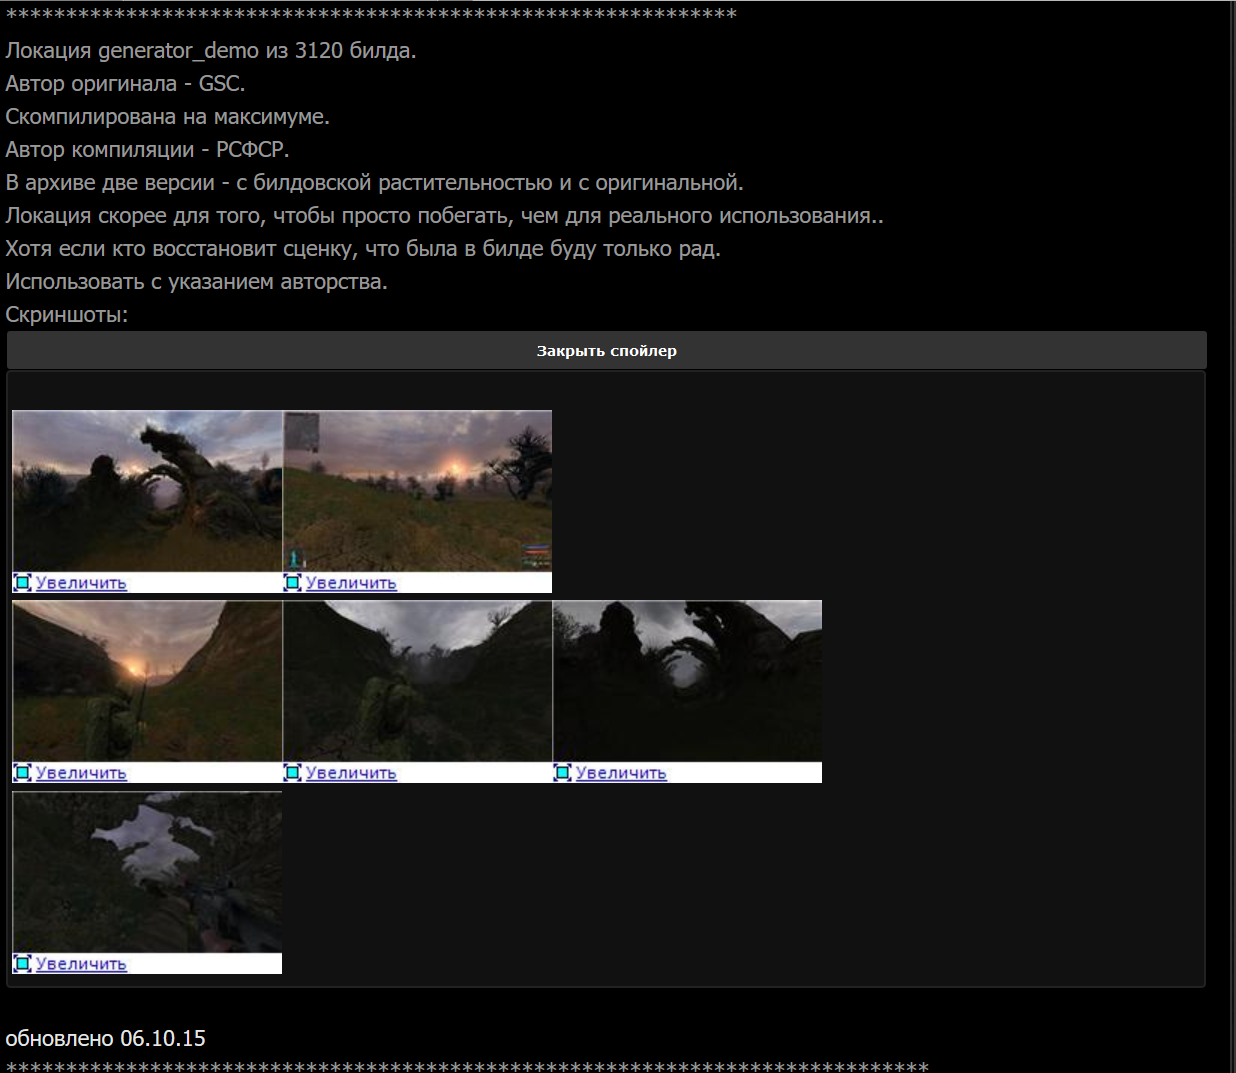The image size is (1236, 1073).
Task: Click the line 'Скомпилирована на максимуме.'
Action: point(167,117)
